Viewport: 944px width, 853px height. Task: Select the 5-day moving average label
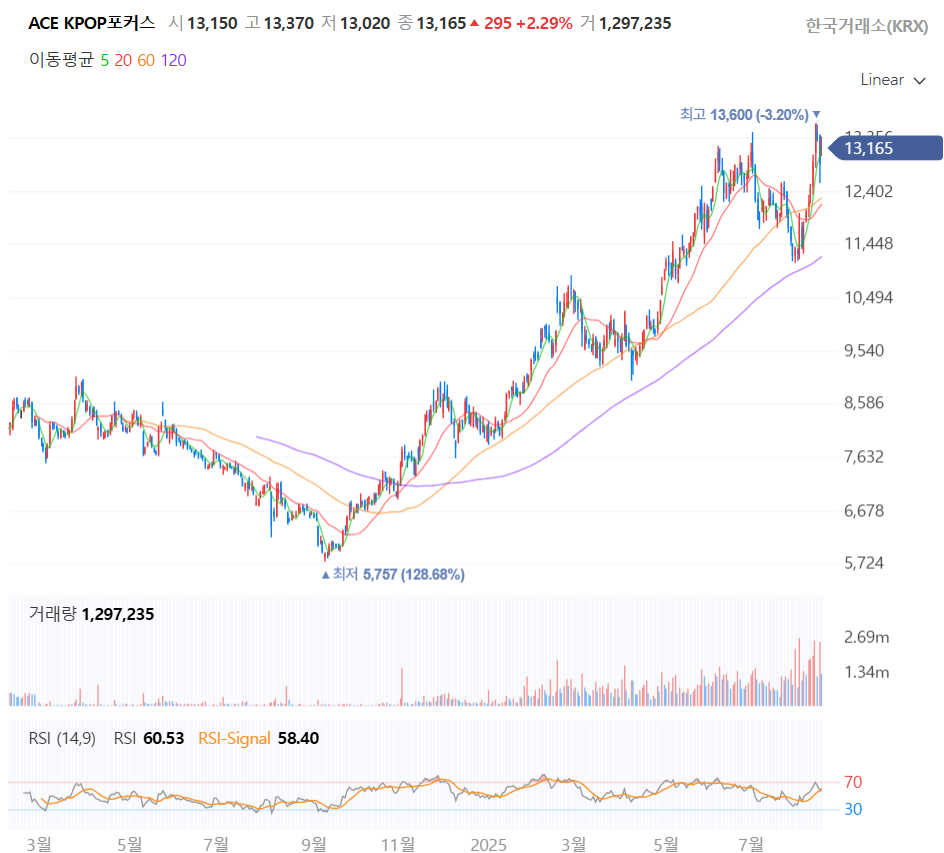(105, 60)
